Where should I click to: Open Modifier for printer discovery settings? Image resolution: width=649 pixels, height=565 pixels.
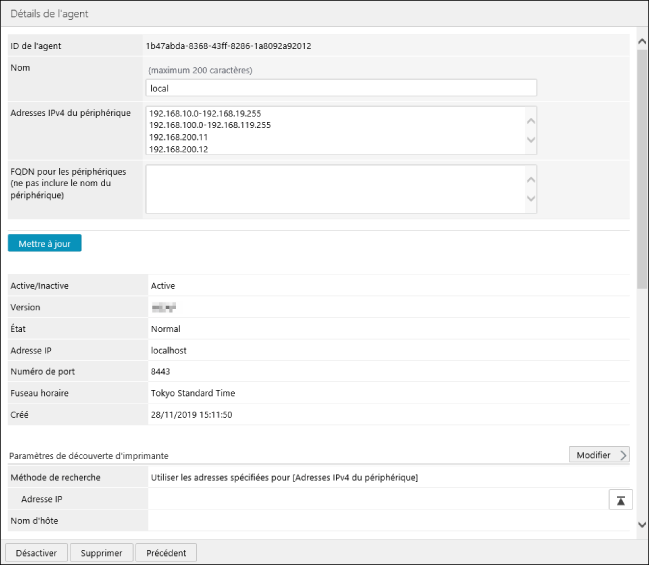point(599,455)
